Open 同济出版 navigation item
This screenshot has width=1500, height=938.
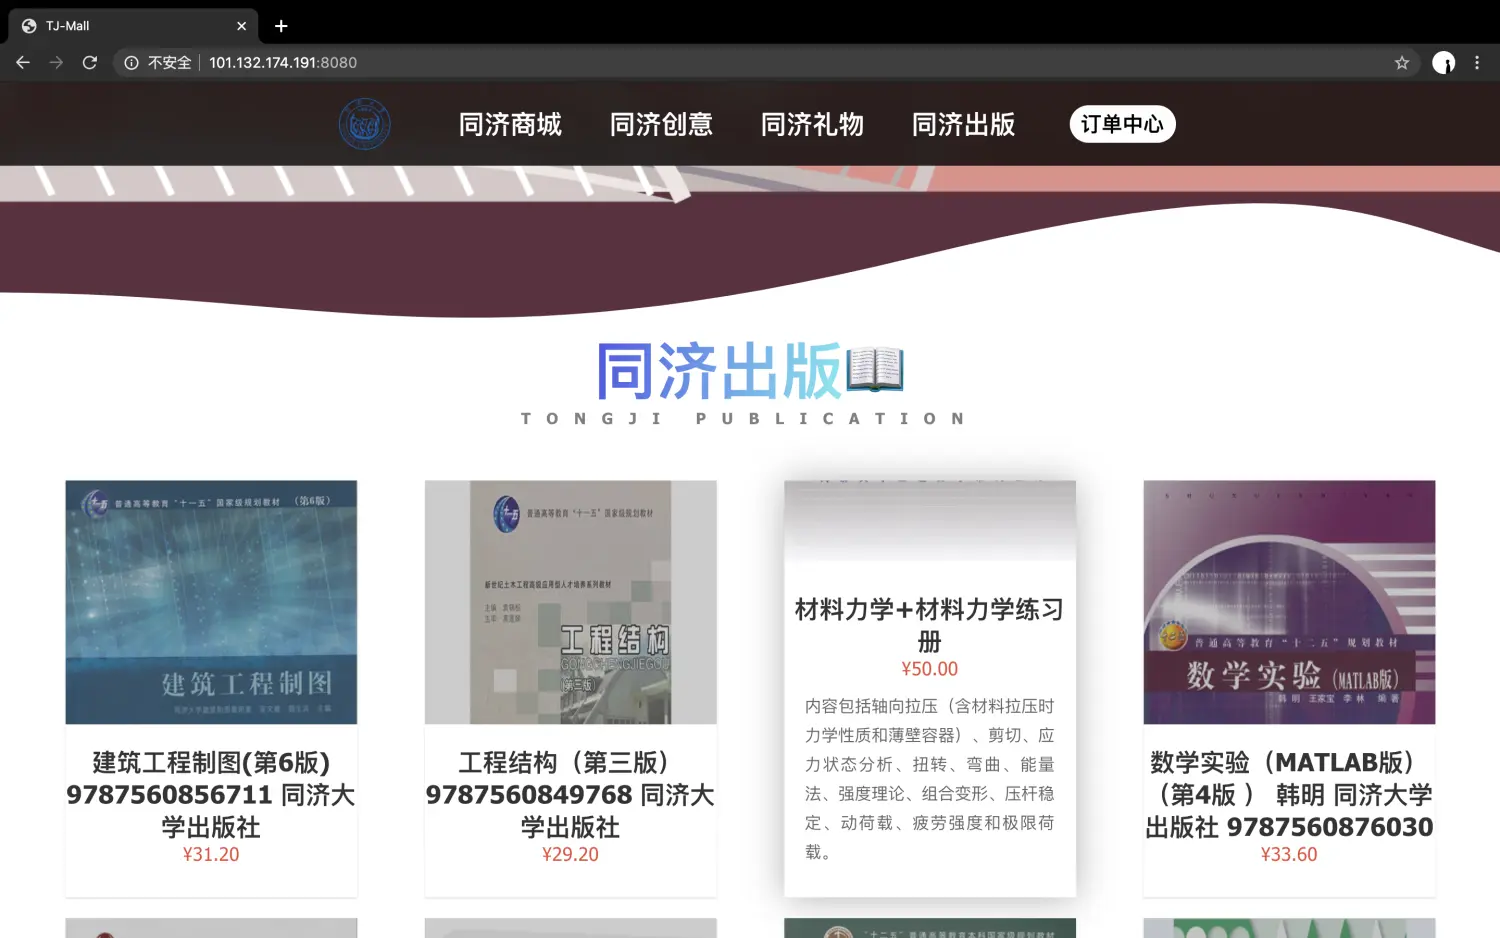(x=963, y=124)
